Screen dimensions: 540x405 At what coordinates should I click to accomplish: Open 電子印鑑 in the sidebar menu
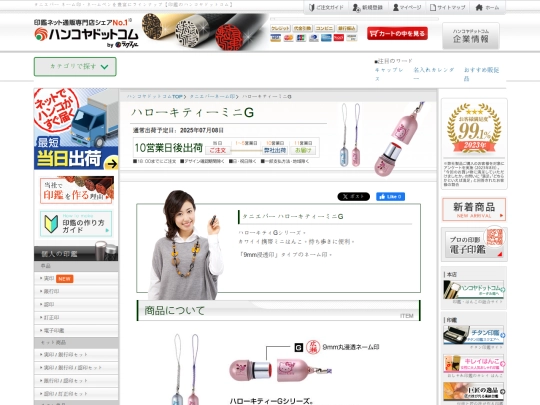[76, 331]
